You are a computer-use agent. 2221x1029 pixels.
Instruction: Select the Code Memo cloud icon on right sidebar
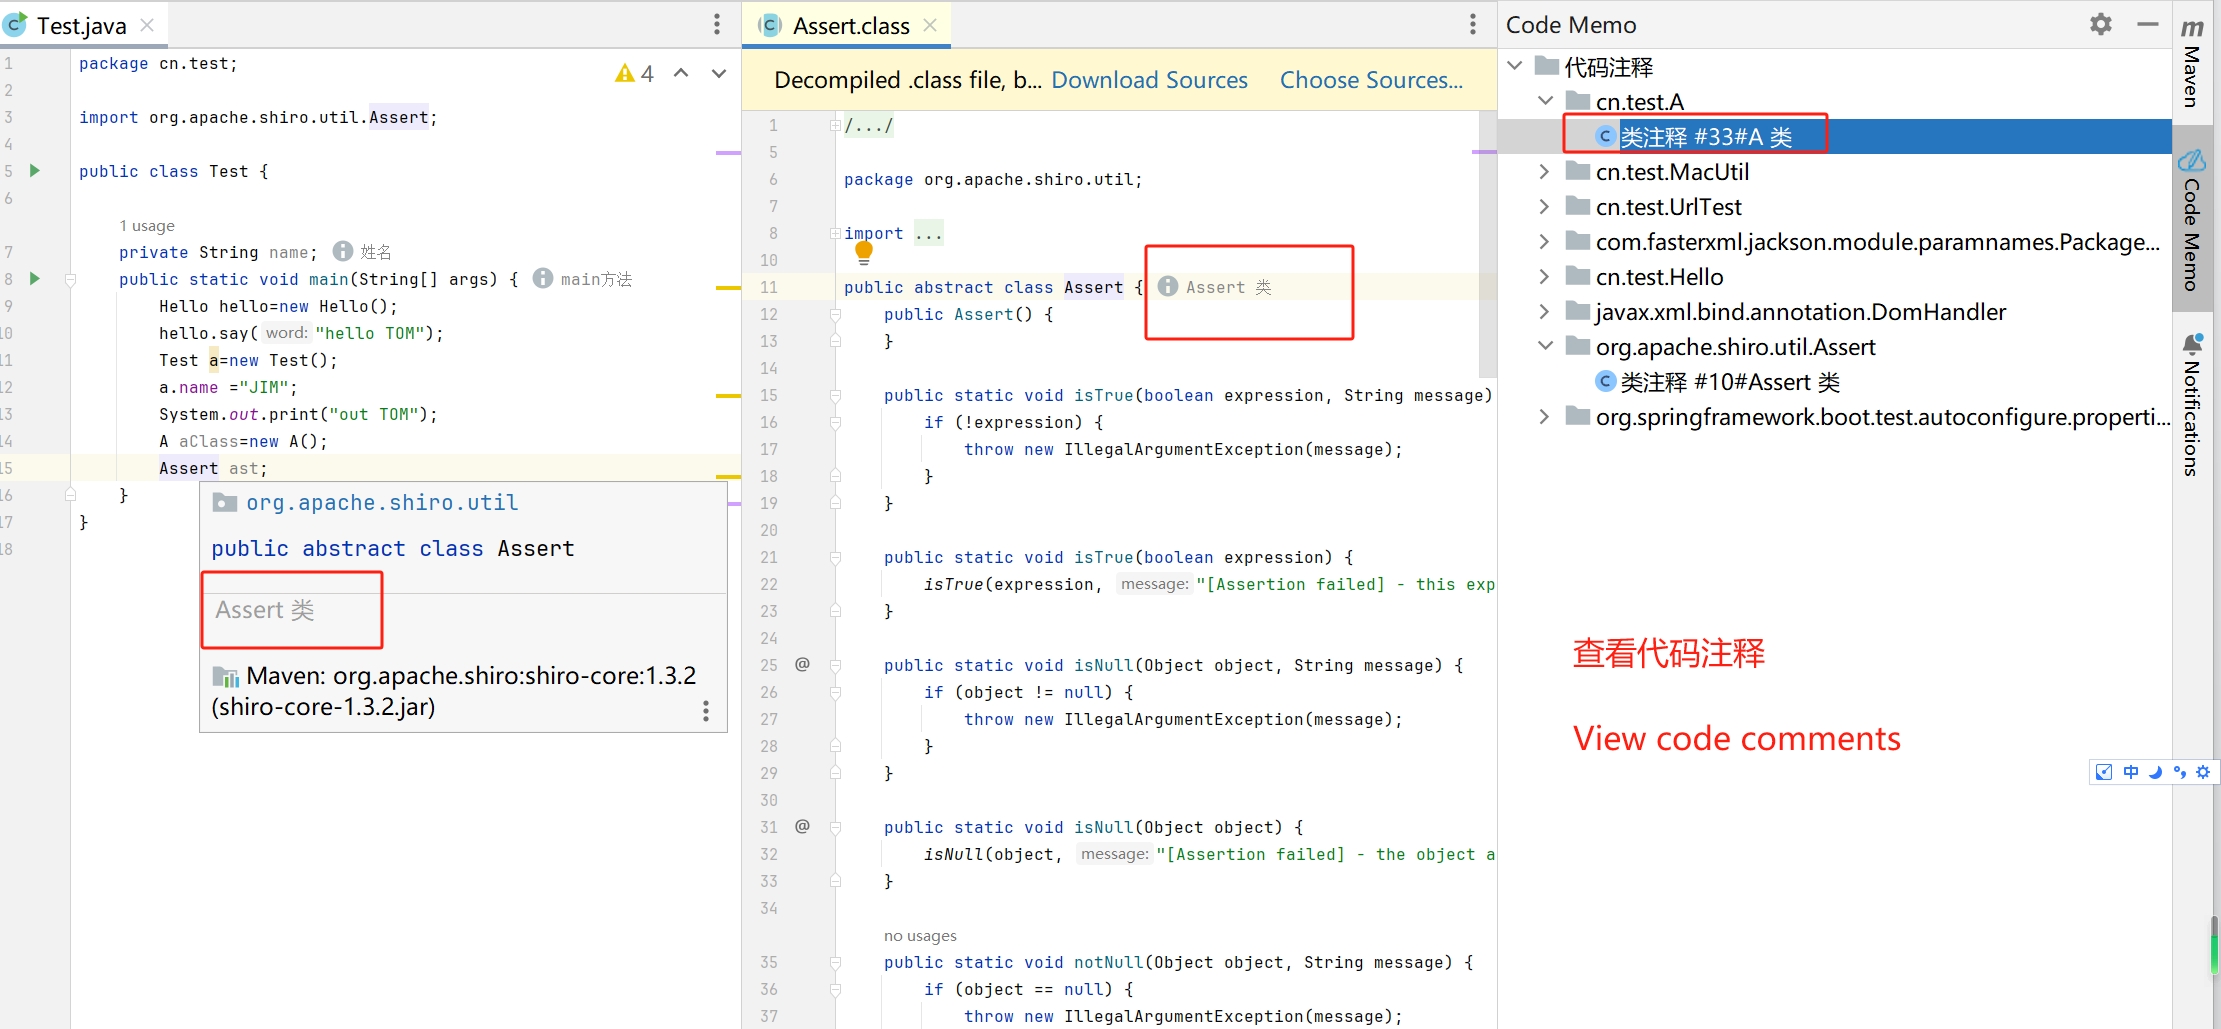click(2194, 160)
